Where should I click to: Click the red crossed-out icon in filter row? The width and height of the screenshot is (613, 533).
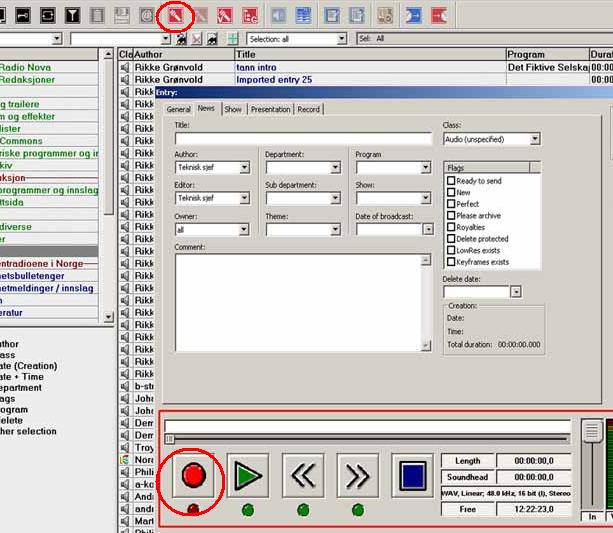[197, 39]
